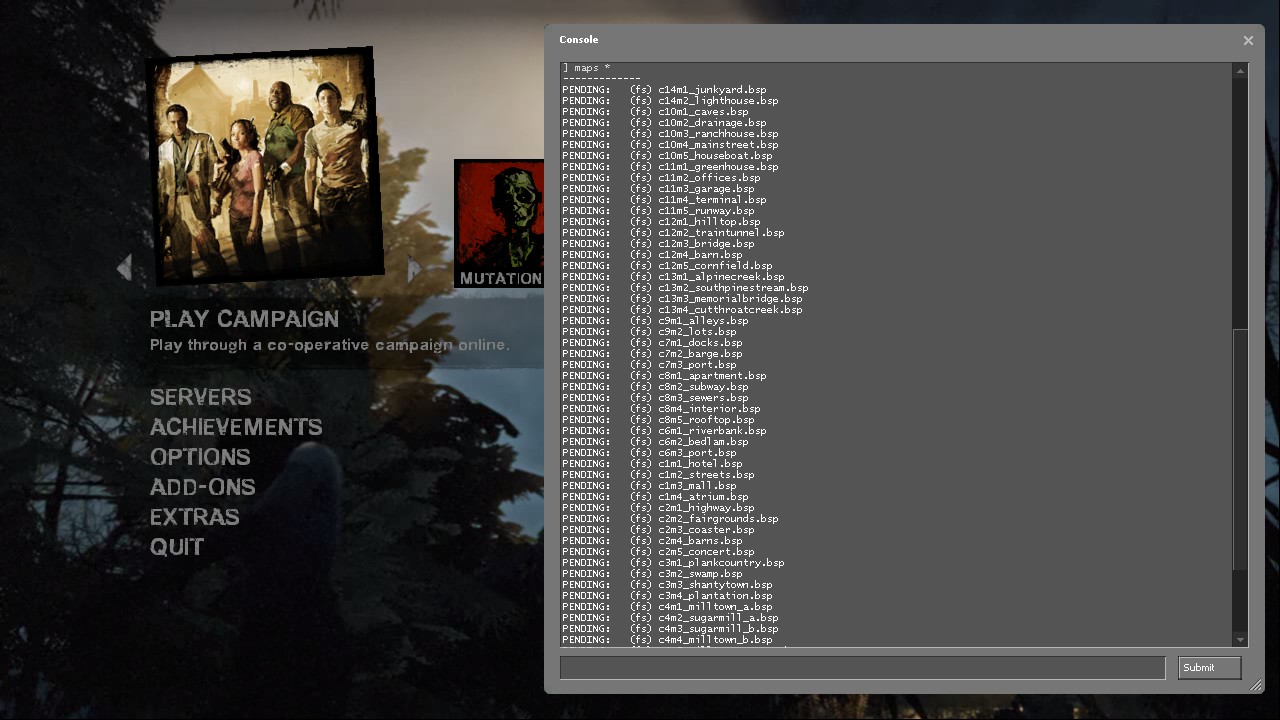Screen dimensions: 1280x720
Task: Click the c7m2_barge.bsp line
Action: (x=652, y=354)
